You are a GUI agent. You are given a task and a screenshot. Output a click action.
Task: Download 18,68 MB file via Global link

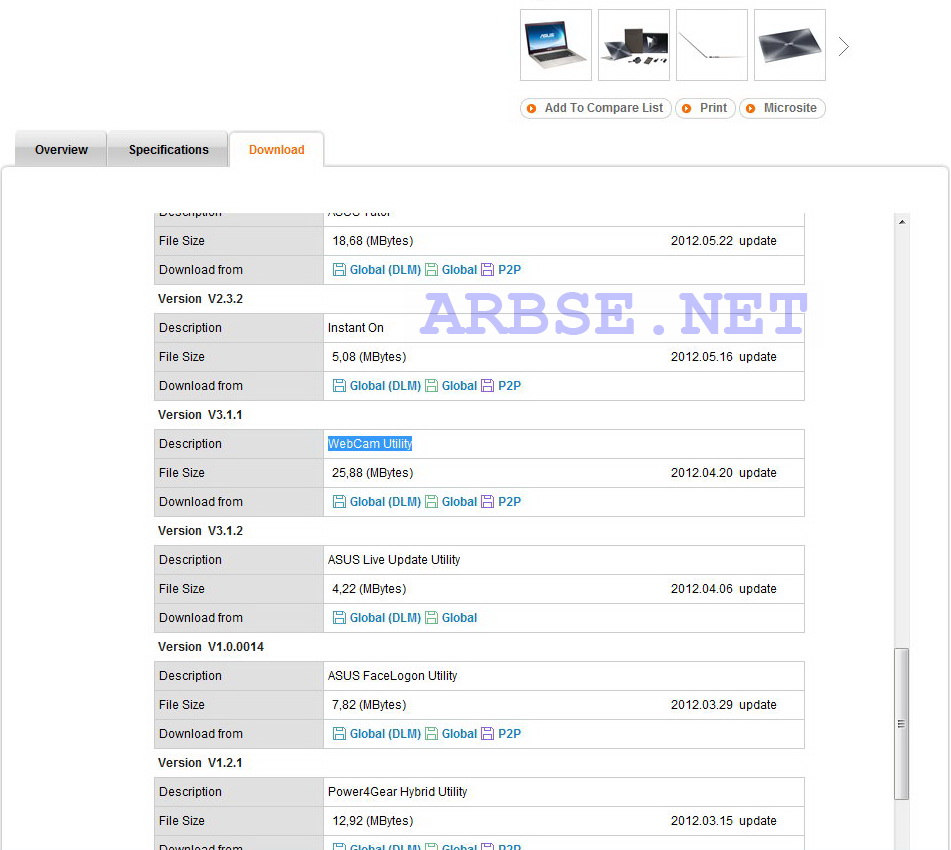pyautogui.click(x=459, y=270)
